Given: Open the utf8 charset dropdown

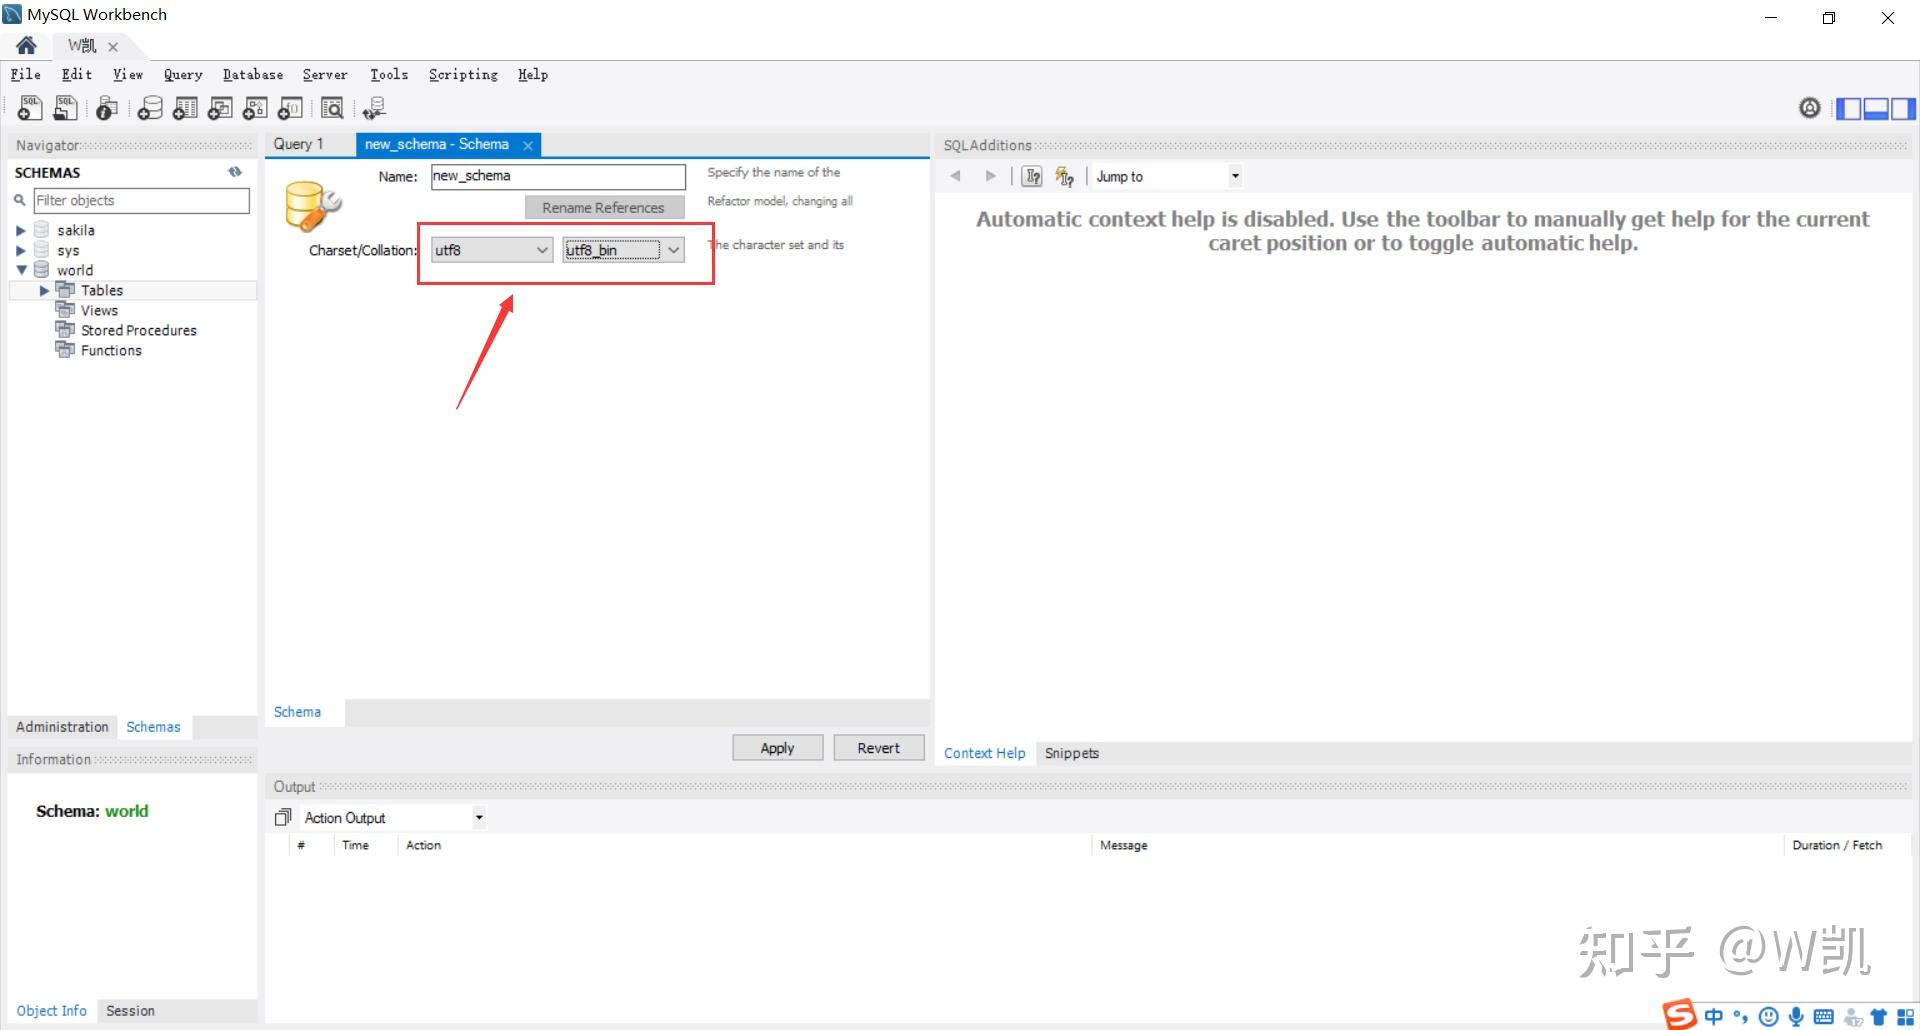Looking at the screenshot, I should coord(491,250).
